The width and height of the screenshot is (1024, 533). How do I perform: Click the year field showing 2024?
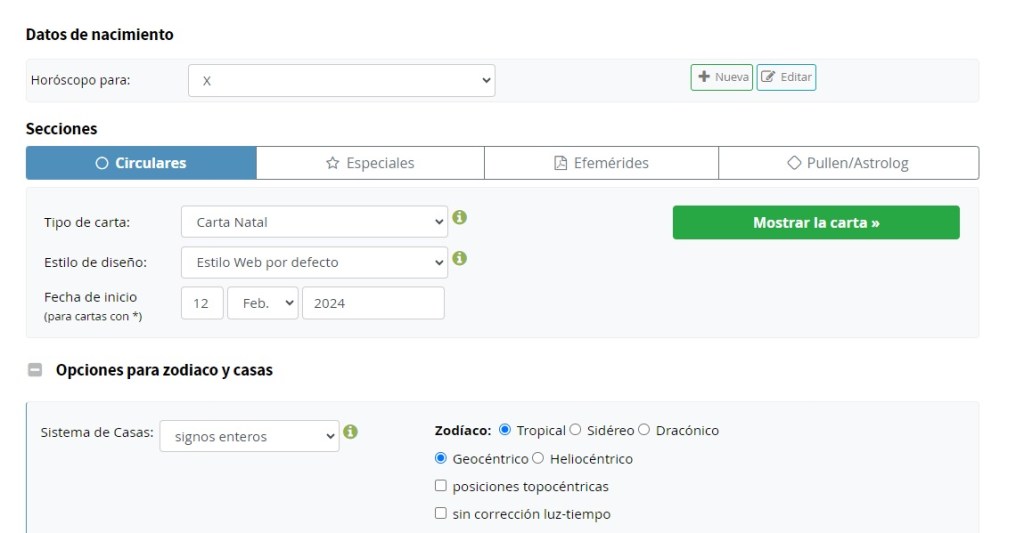tap(372, 303)
